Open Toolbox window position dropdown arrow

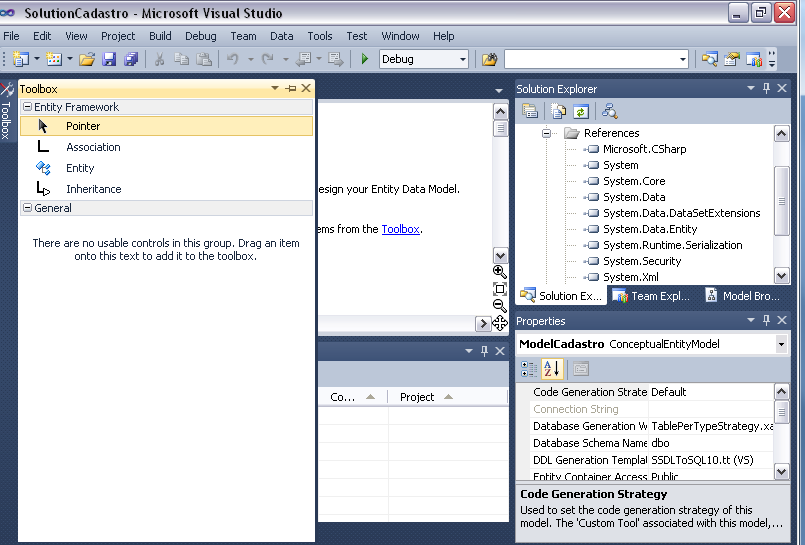pos(275,88)
